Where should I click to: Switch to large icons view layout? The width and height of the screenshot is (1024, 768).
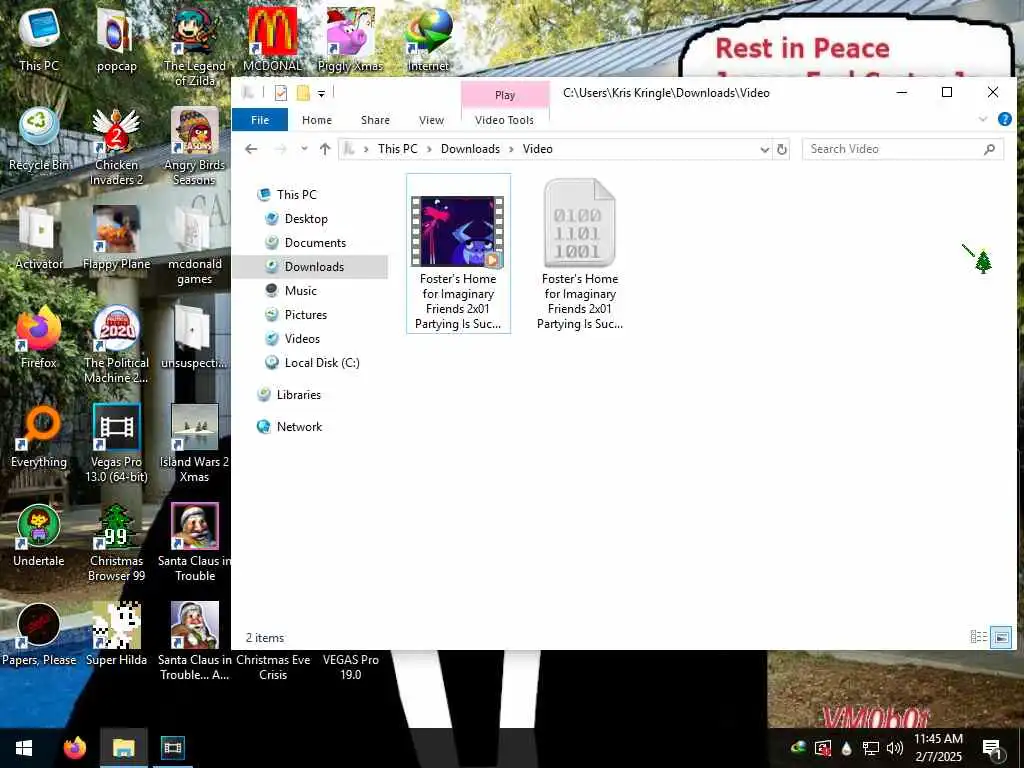click(x=1001, y=637)
